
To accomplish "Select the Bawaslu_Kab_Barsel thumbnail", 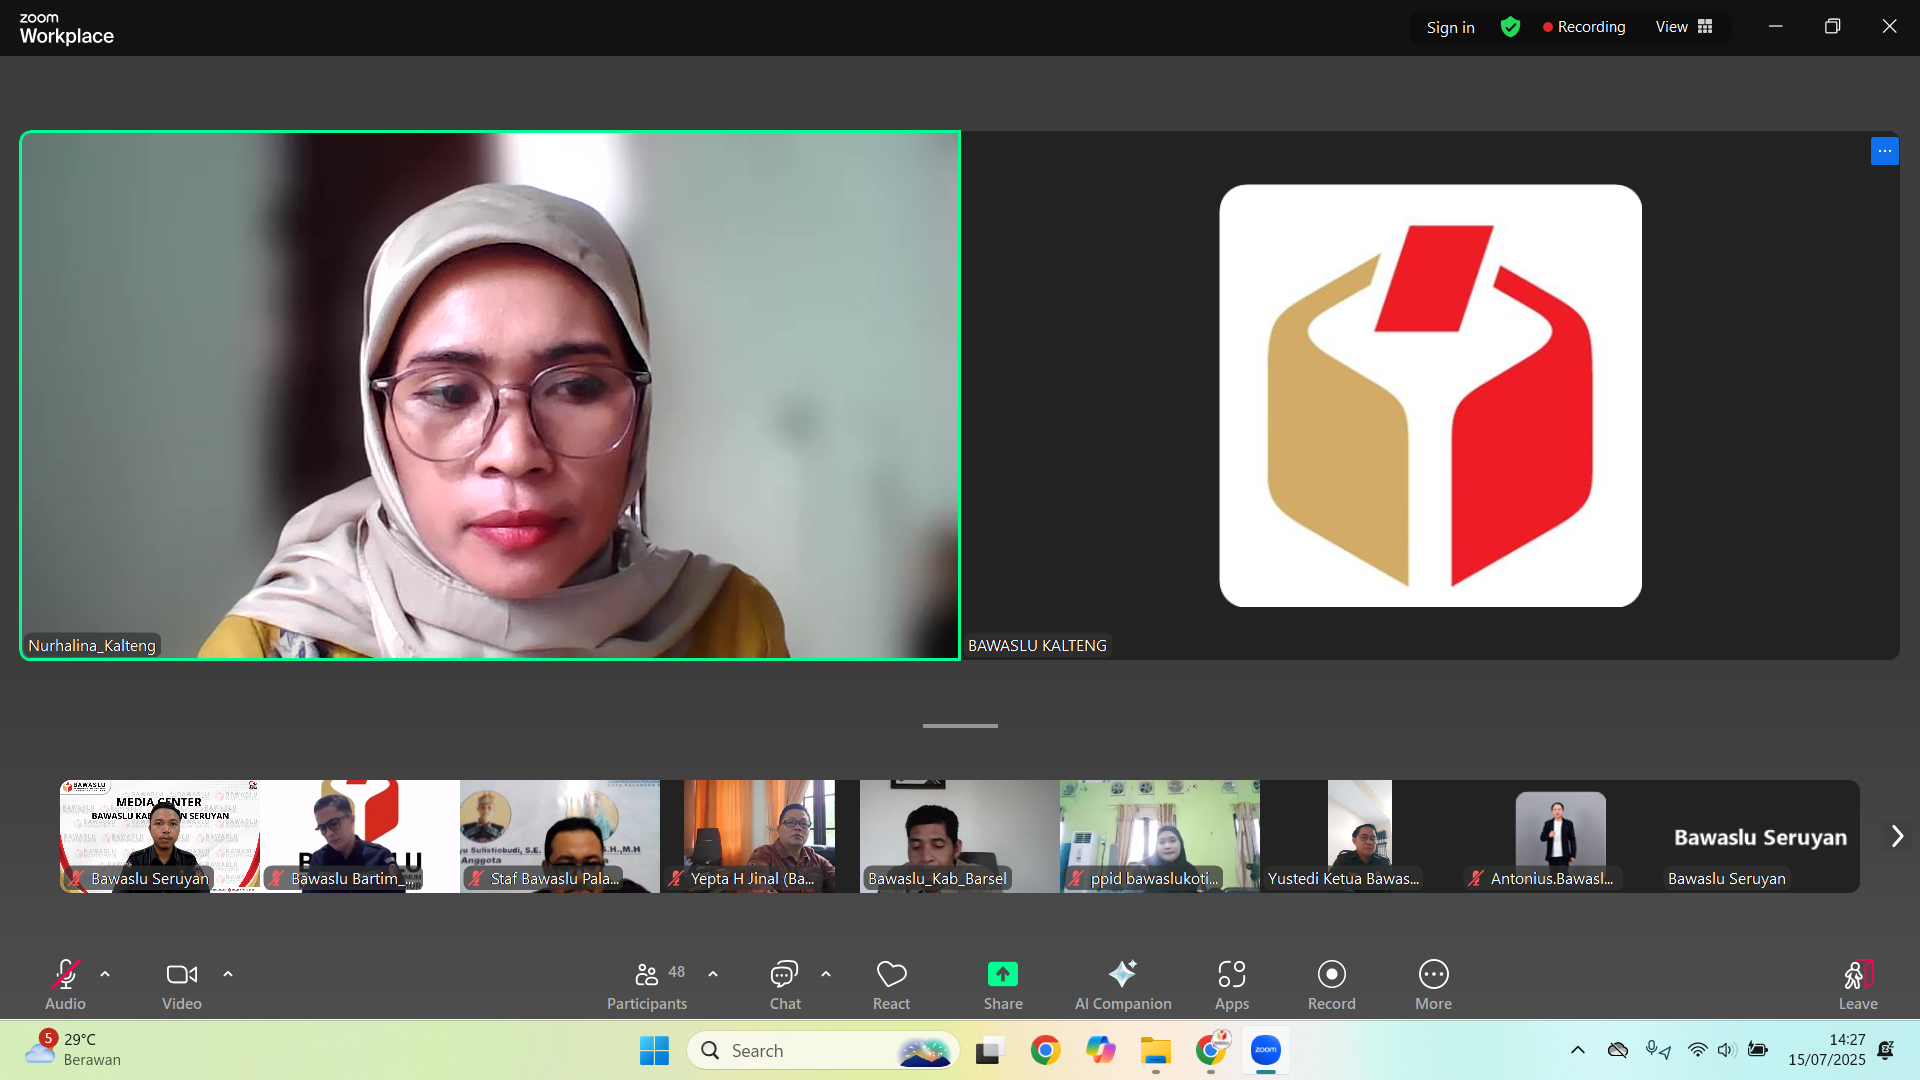I will pos(960,836).
